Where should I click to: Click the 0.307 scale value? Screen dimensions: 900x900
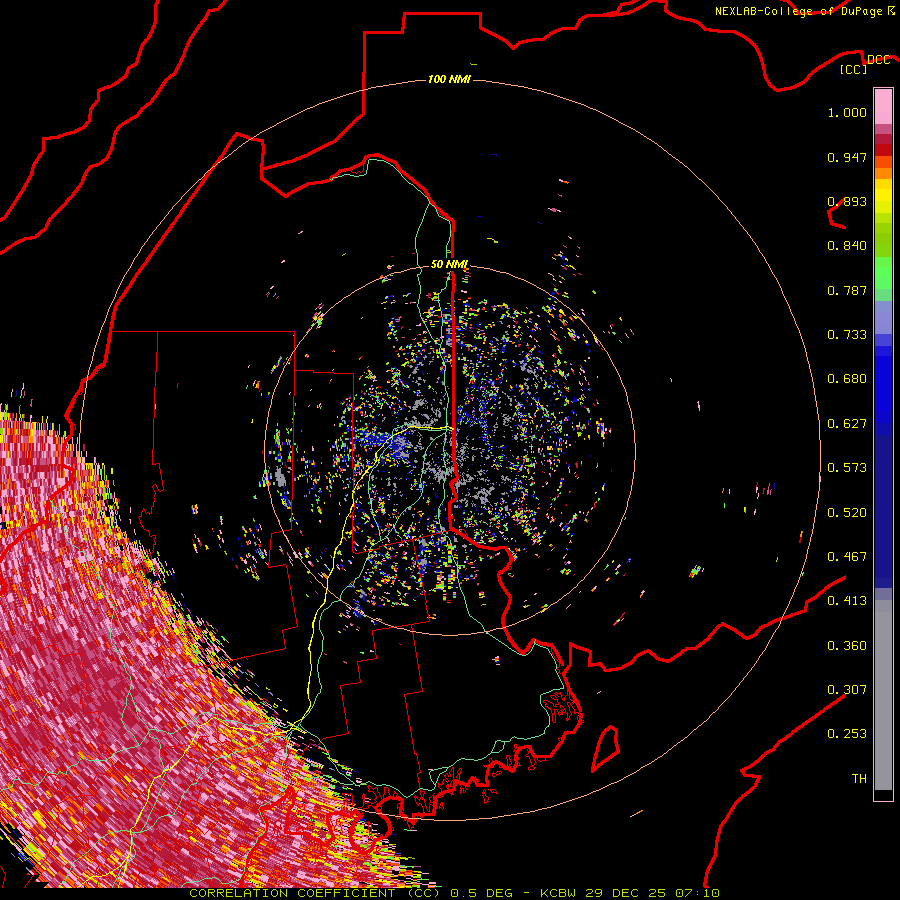click(847, 690)
